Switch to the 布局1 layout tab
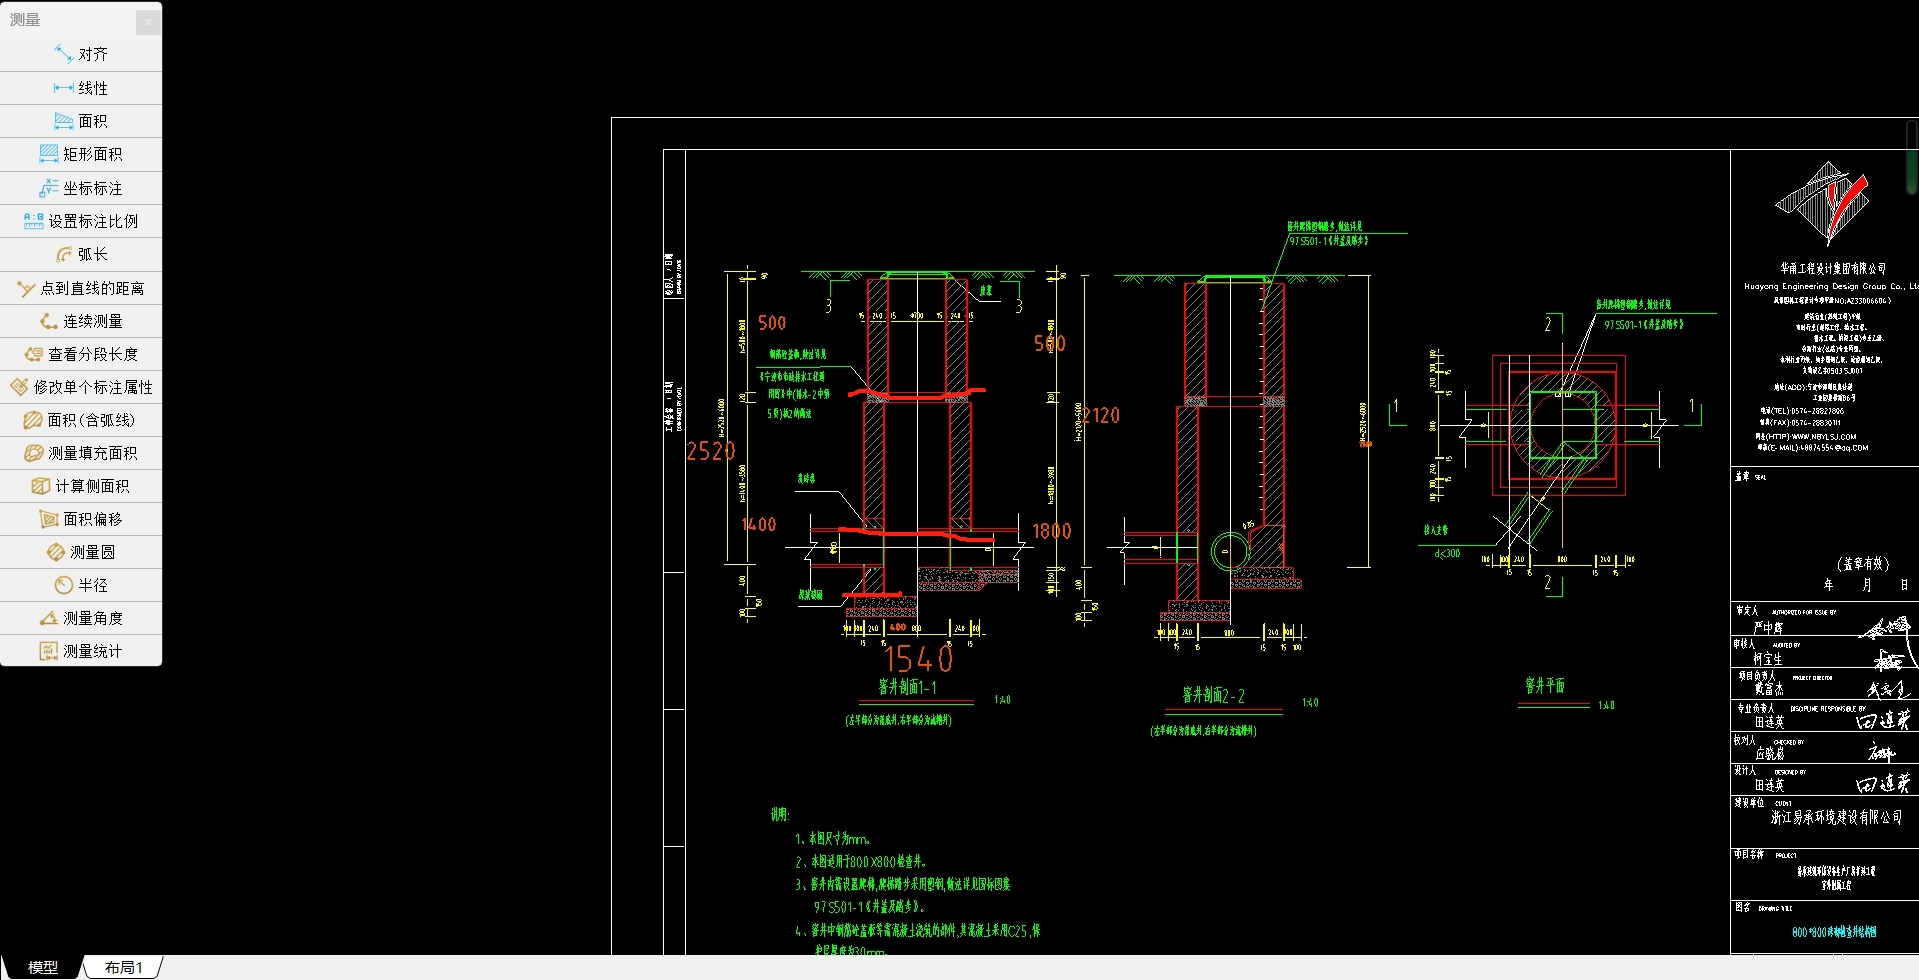 click(x=123, y=967)
